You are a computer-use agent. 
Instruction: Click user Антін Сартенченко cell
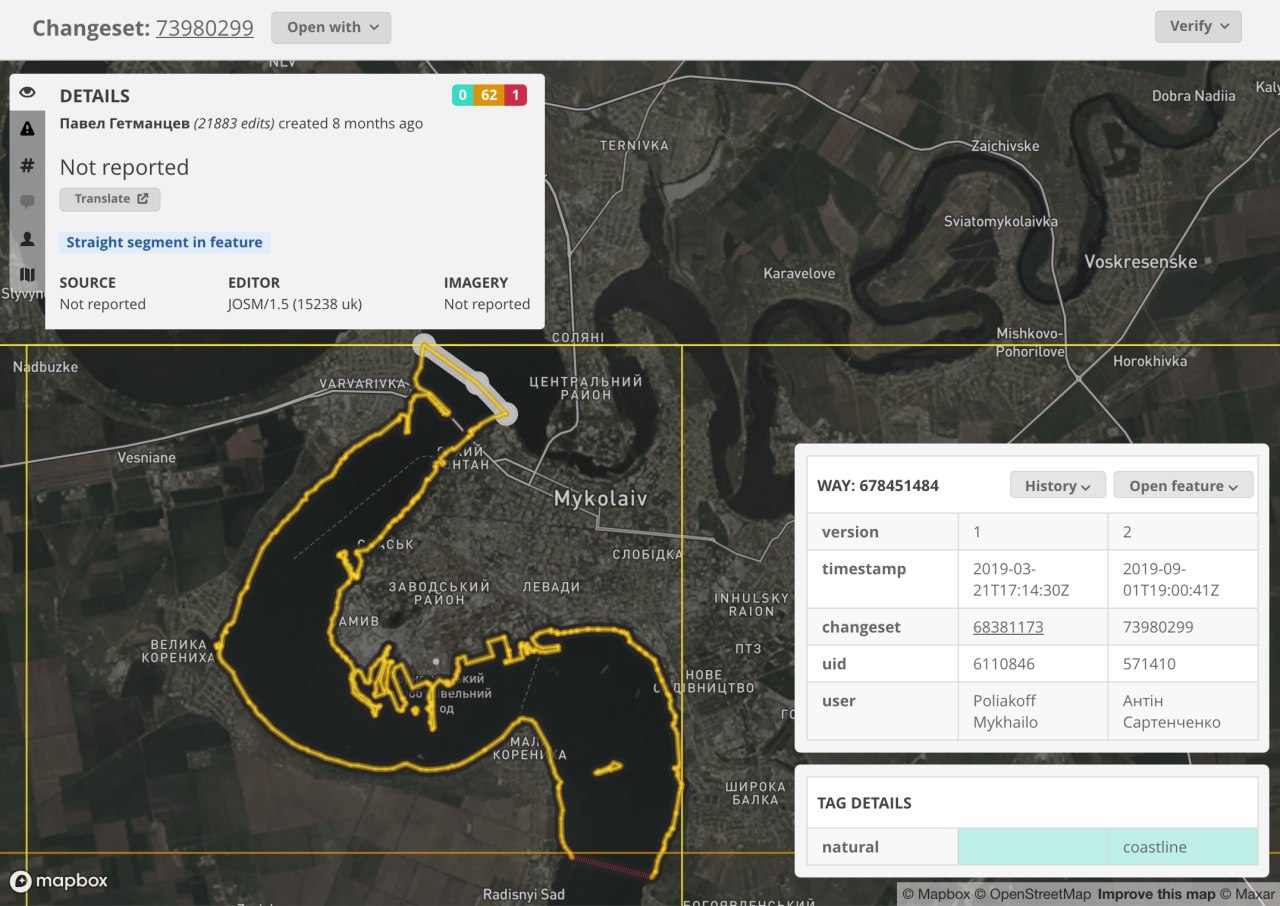coord(1183,711)
